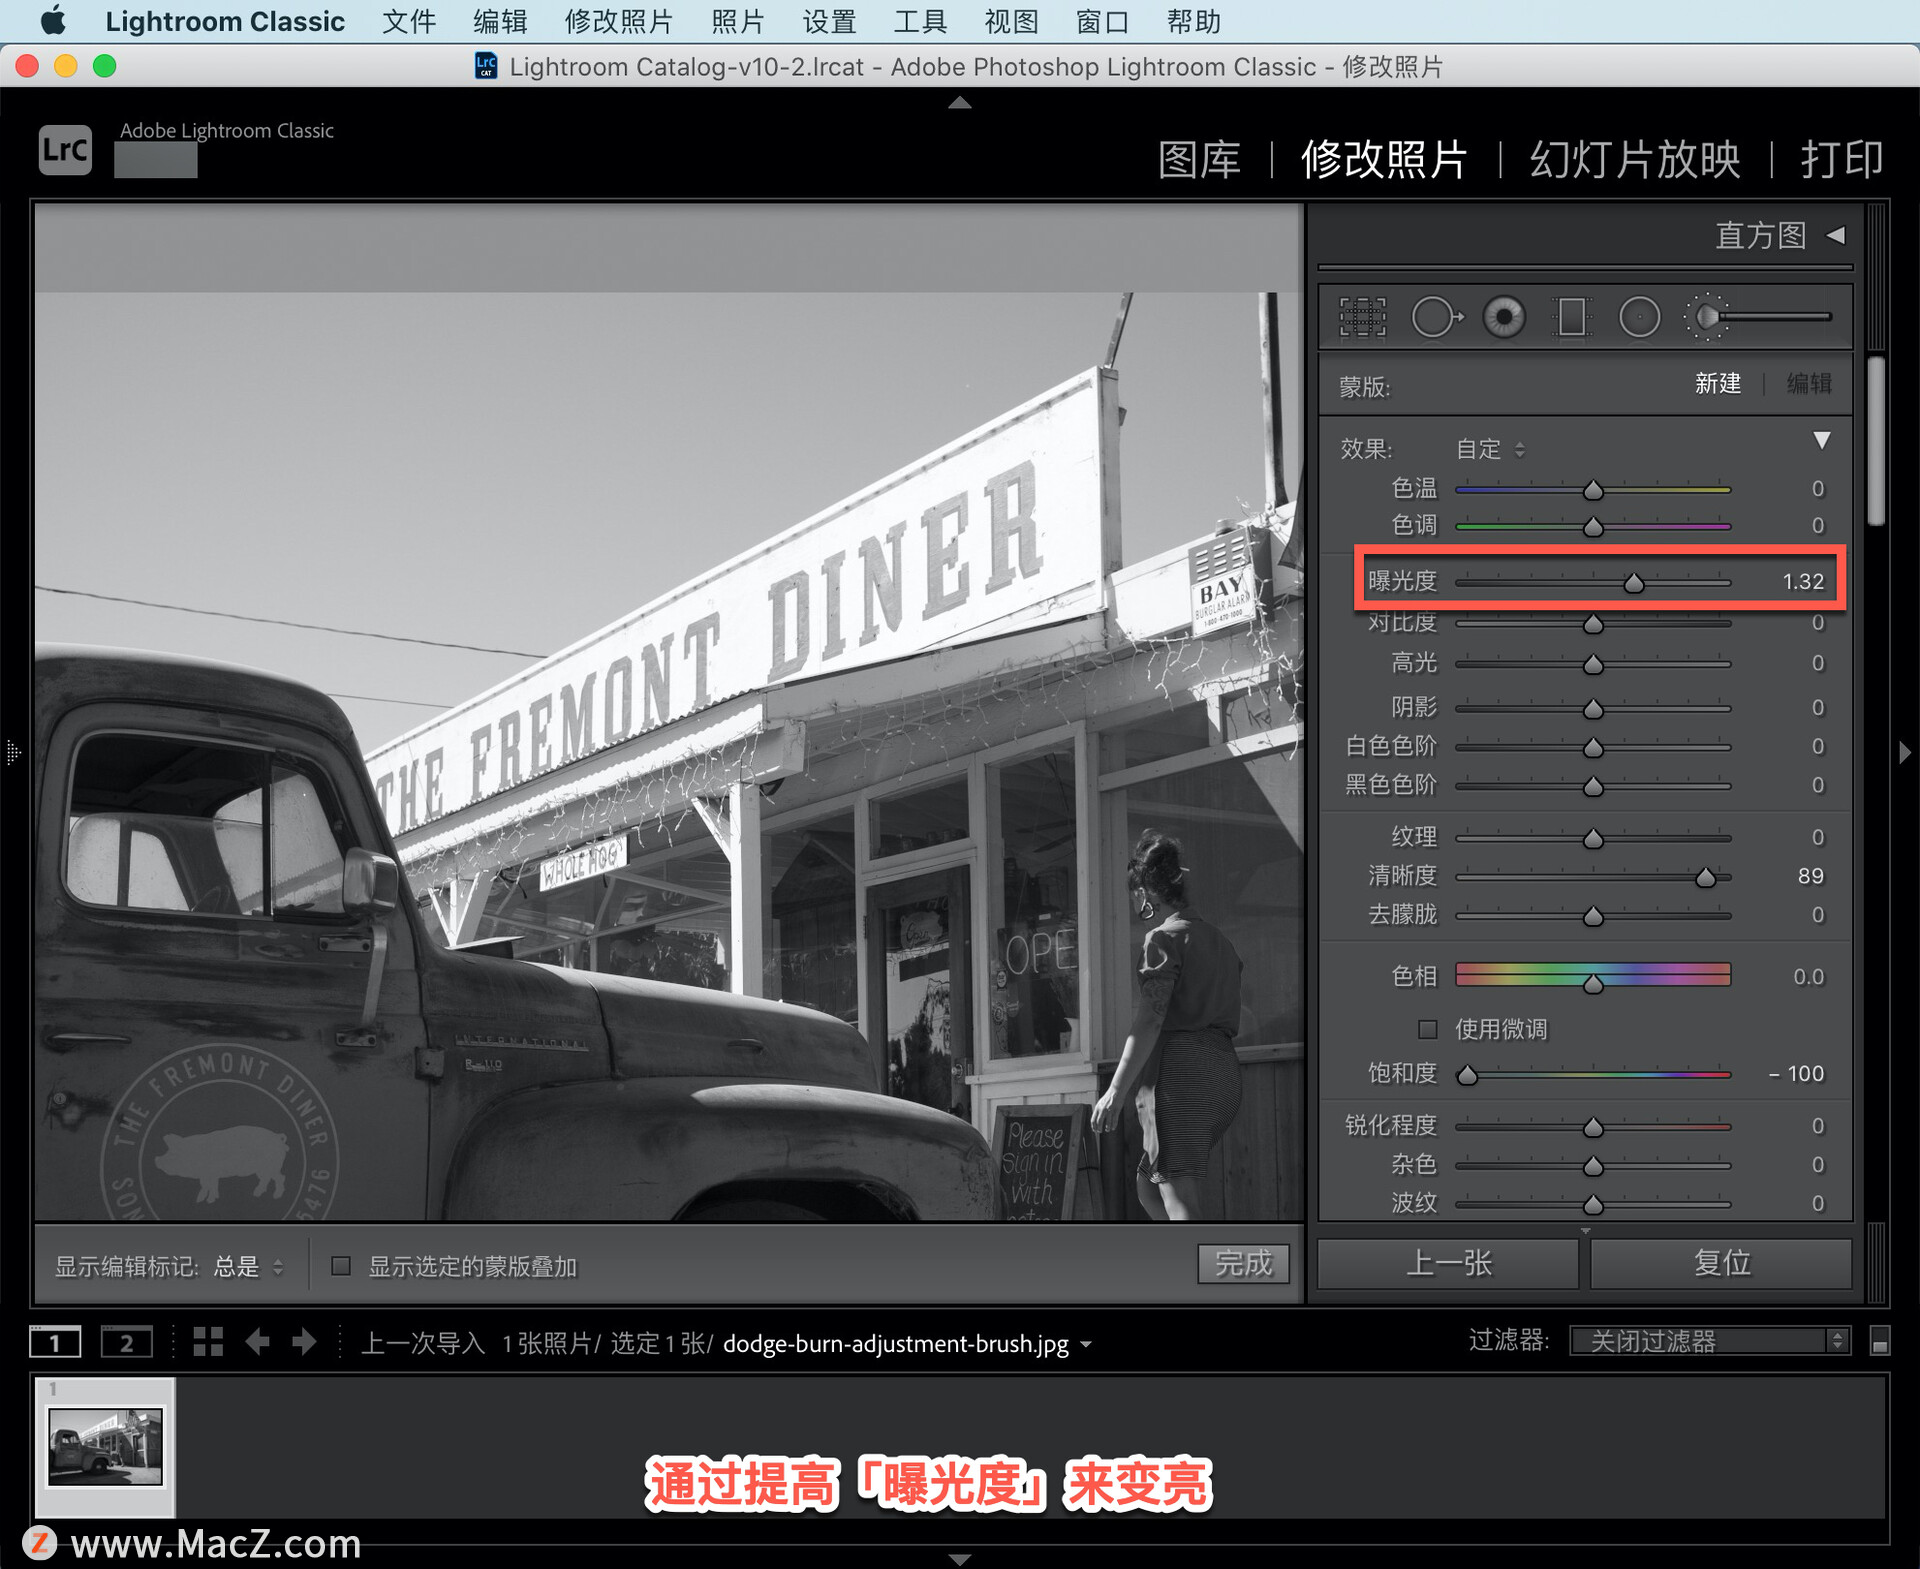Click the 饱和度 saturation slider handle
The width and height of the screenshot is (1920, 1569).
point(1467,1075)
